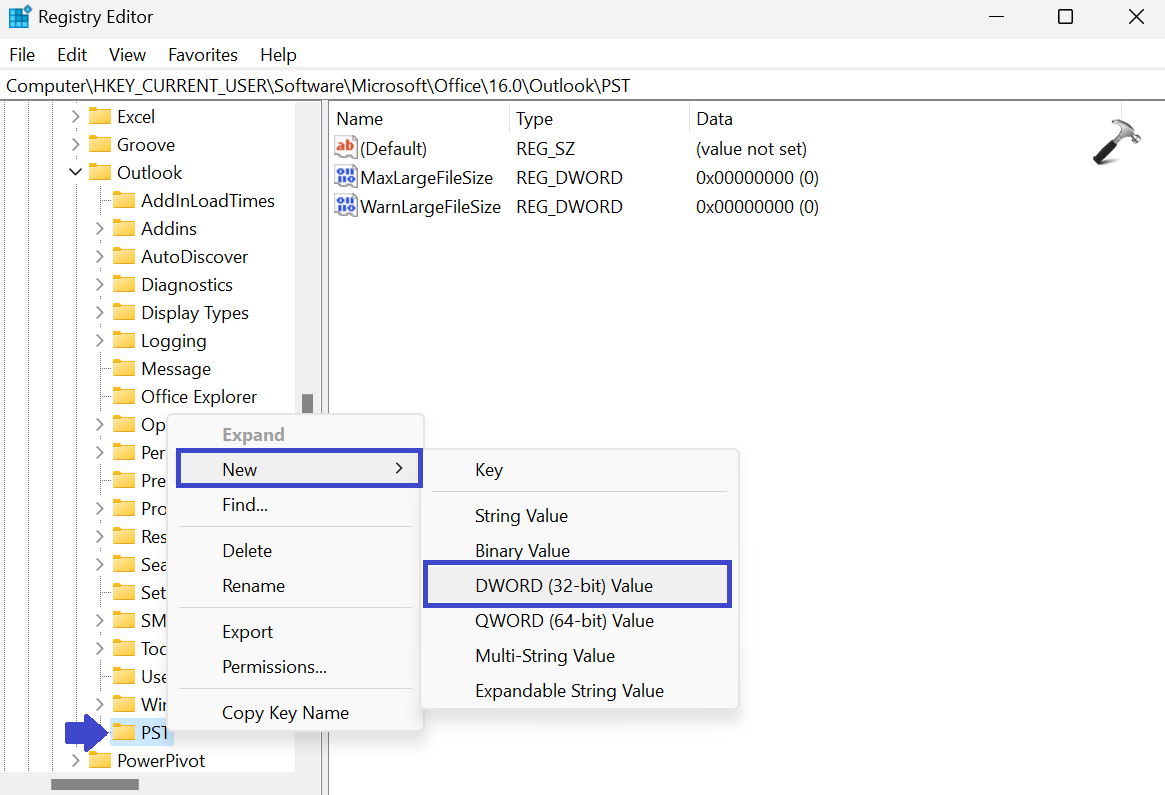The height and width of the screenshot is (795, 1165).
Task: Click the (Default) string value icon
Action: pyautogui.click(x=345, y=149)
